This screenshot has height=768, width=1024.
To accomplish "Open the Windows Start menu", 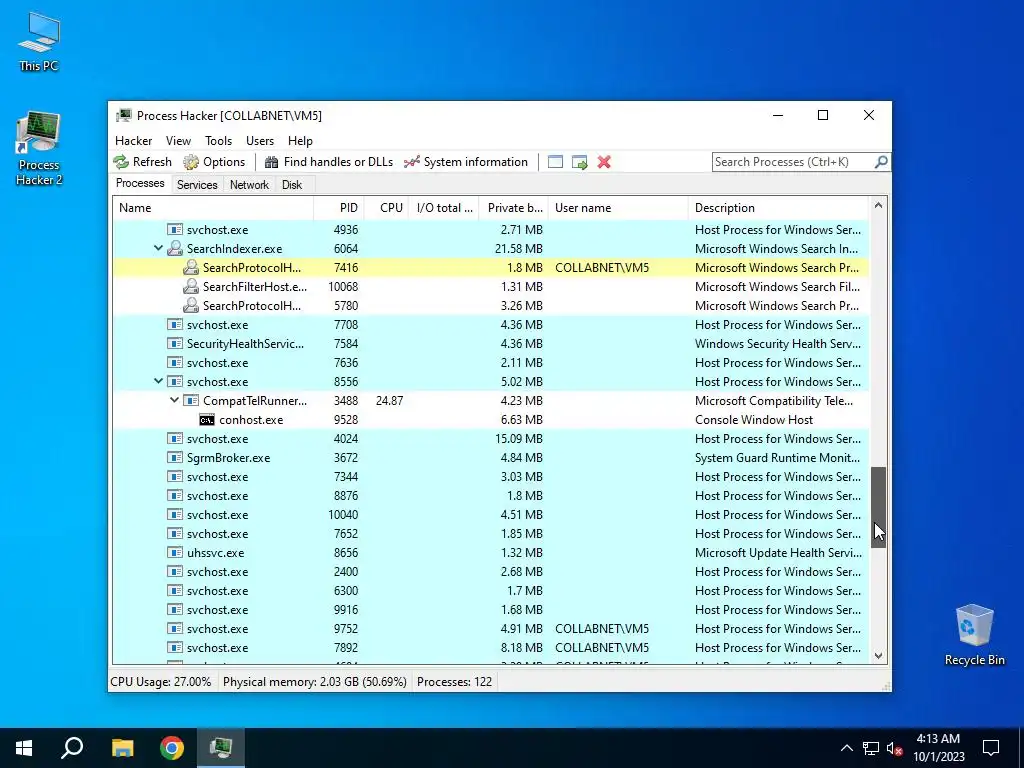I will (x=24, y=748).
